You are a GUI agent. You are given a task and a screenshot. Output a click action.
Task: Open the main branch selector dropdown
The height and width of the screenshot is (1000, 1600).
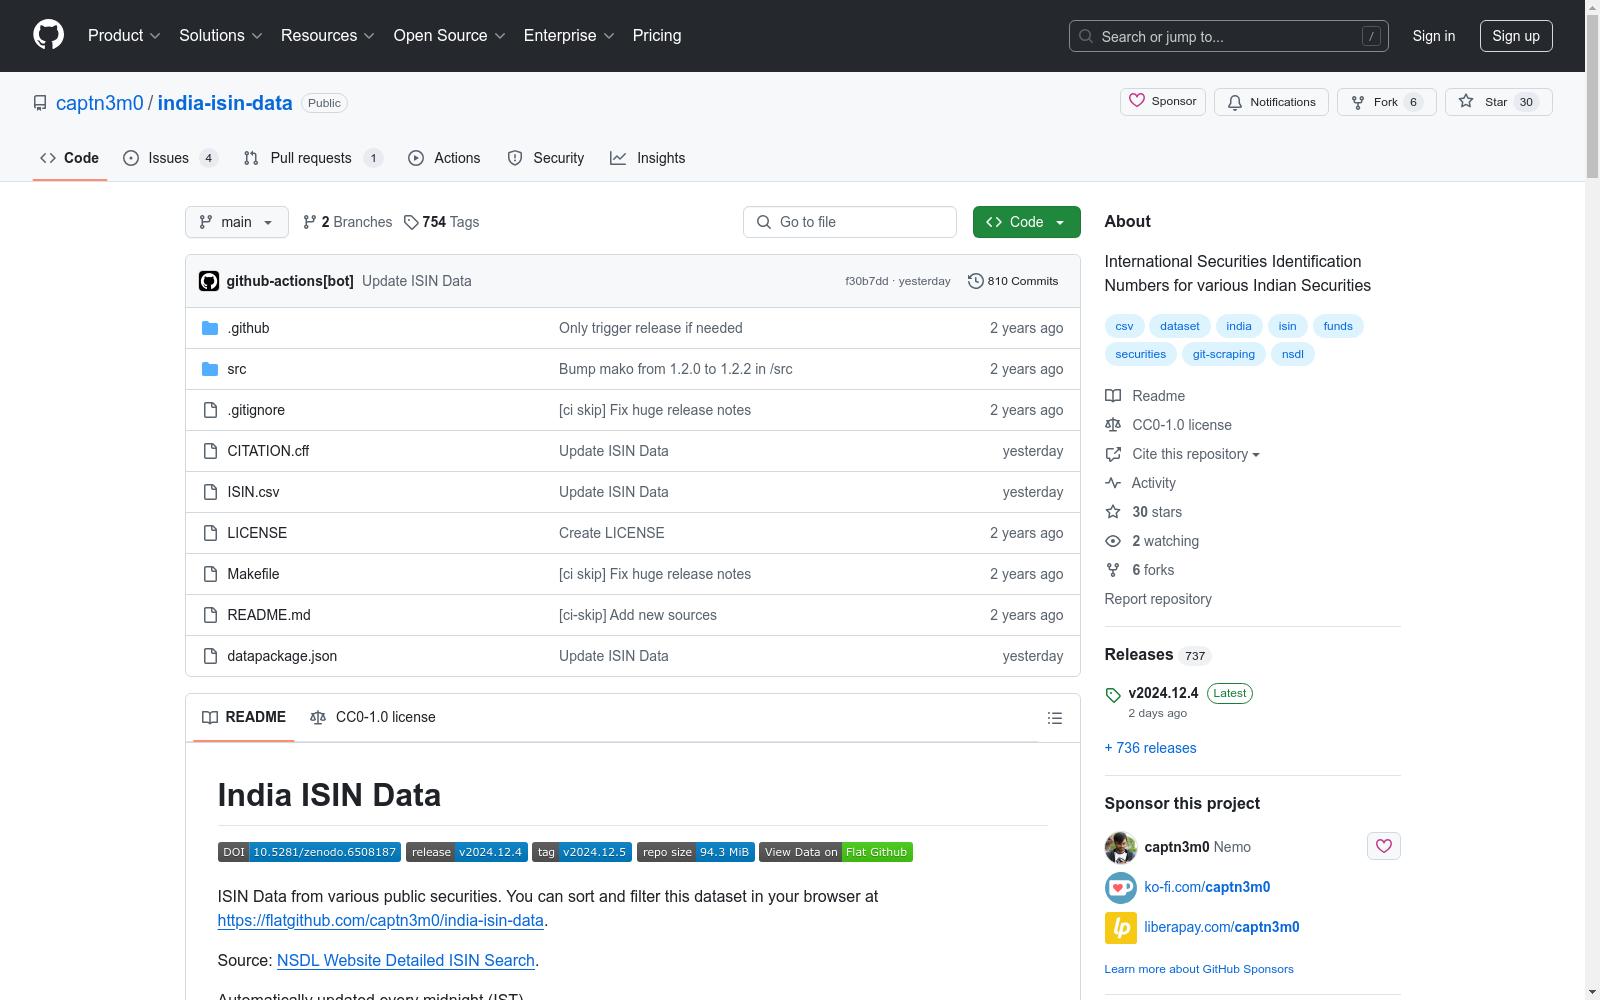[237, 222]
